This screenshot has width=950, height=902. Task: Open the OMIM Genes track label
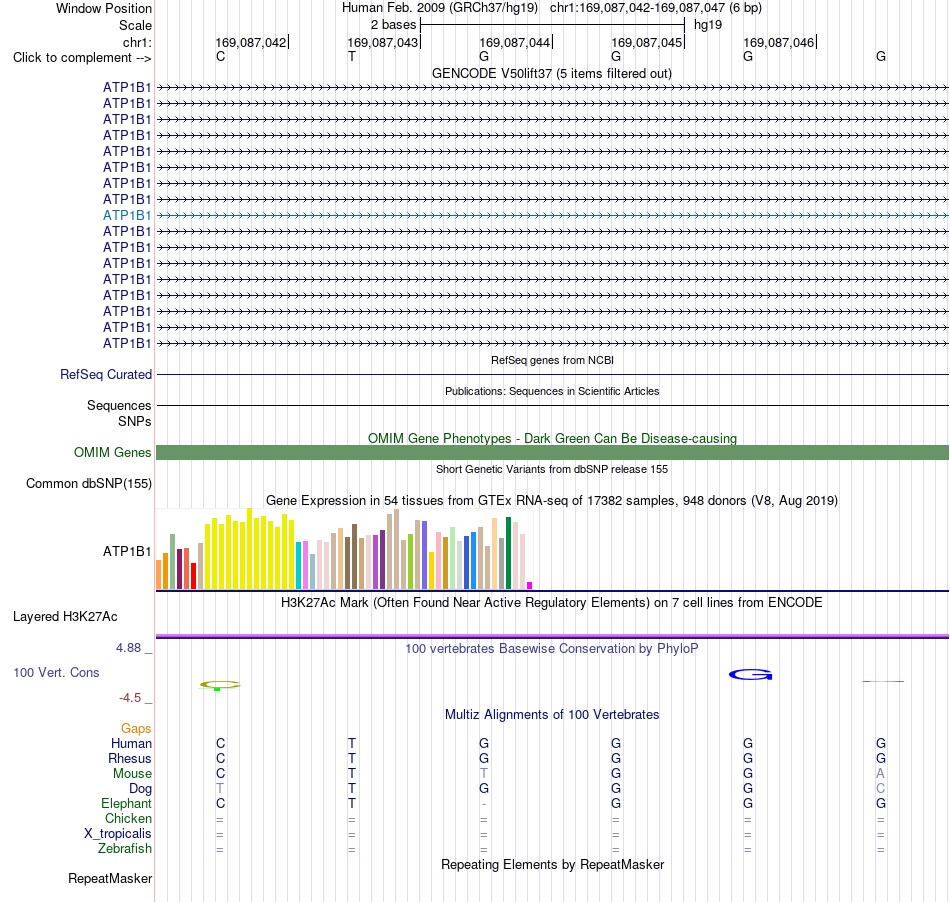coord(112,453)
